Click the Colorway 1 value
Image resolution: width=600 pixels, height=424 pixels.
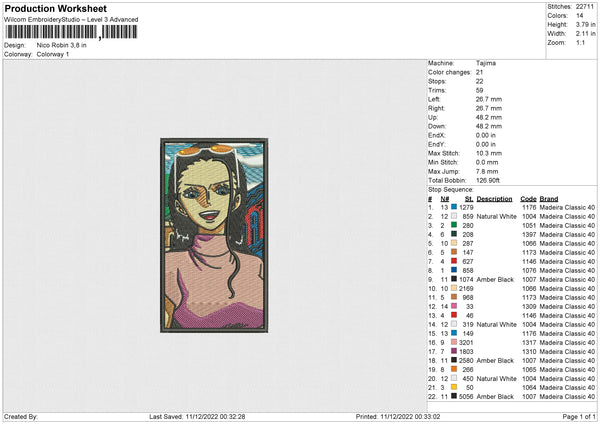tap(53, 54)
